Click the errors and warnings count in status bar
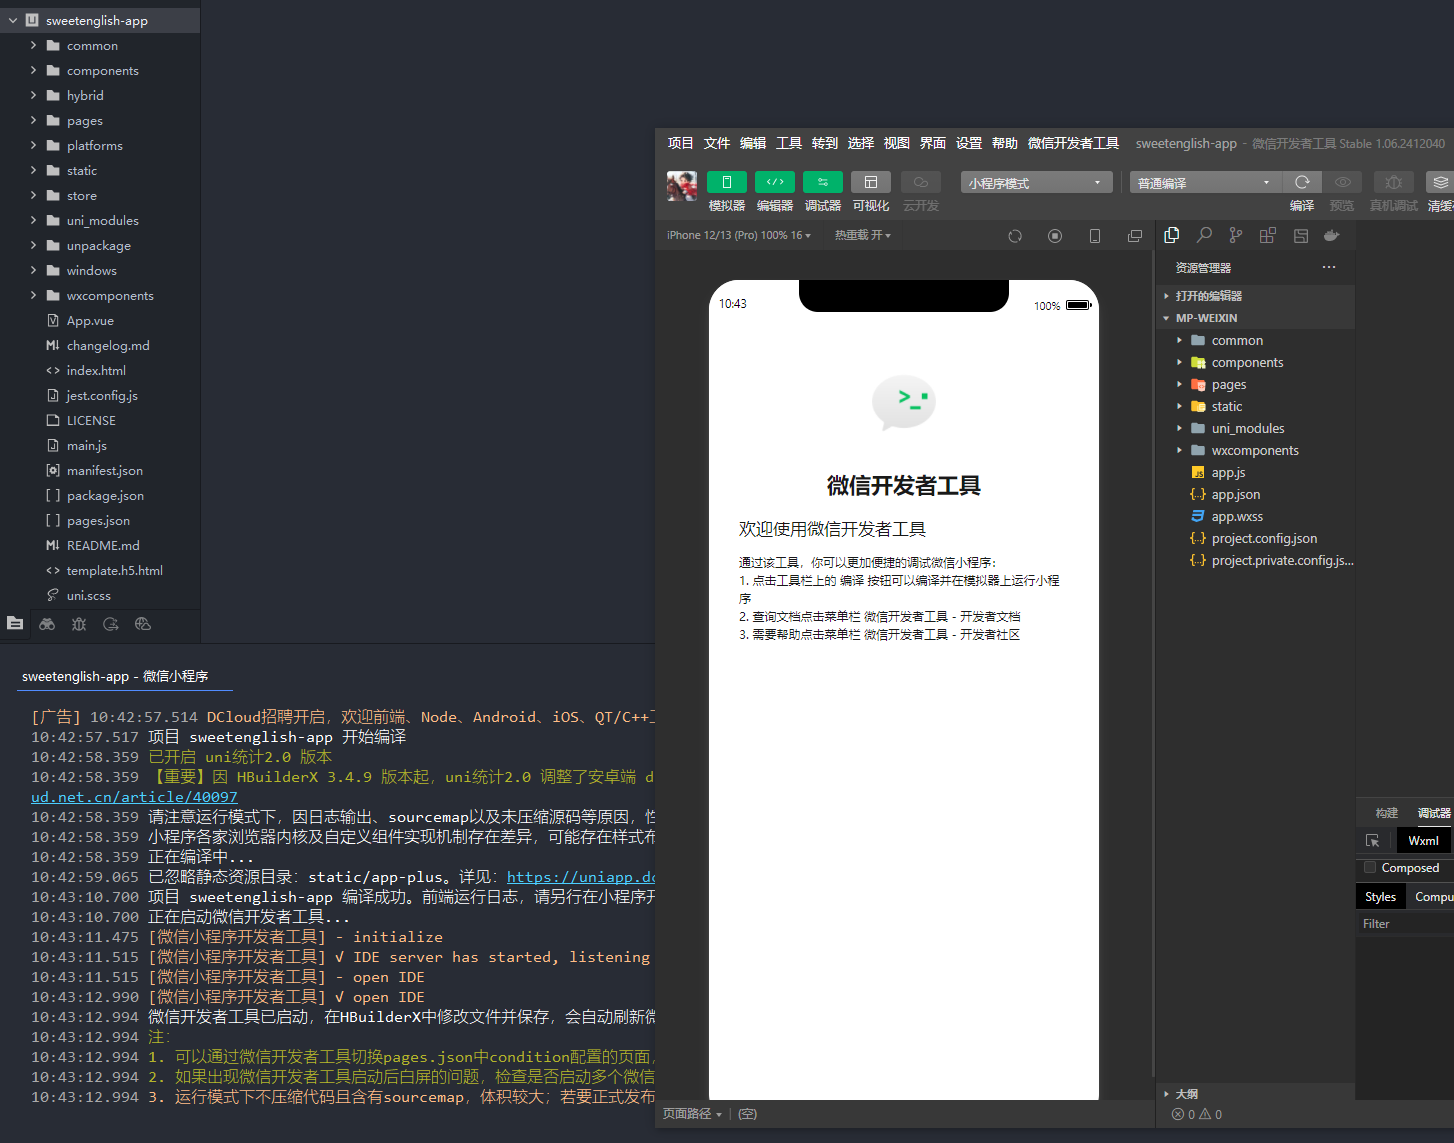The width and height of the screenshot is (1454, 1143). 1197,1114
